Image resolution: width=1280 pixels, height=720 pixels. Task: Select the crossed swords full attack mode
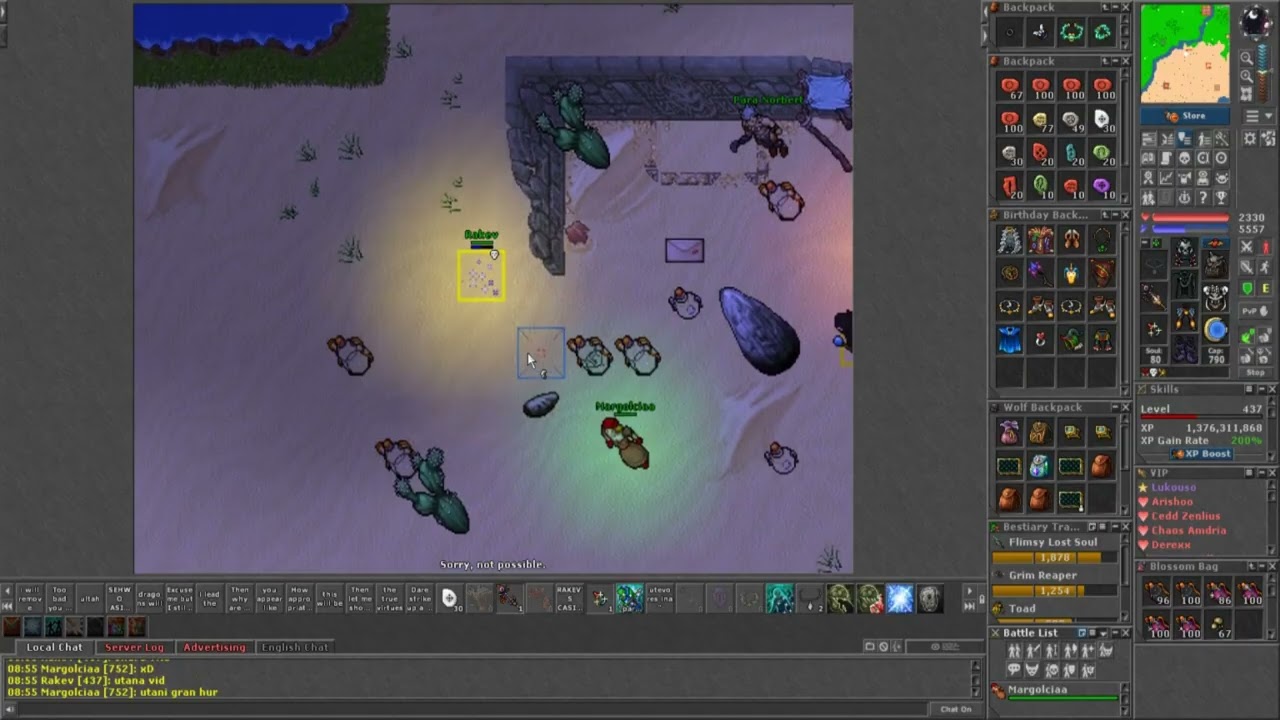[1247, 246]
